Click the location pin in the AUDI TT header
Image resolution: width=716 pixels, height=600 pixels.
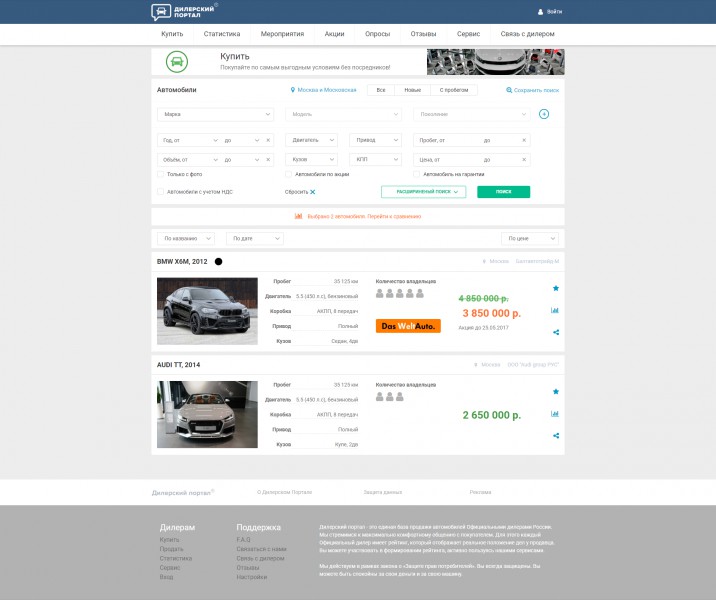(x=475, y=365)
